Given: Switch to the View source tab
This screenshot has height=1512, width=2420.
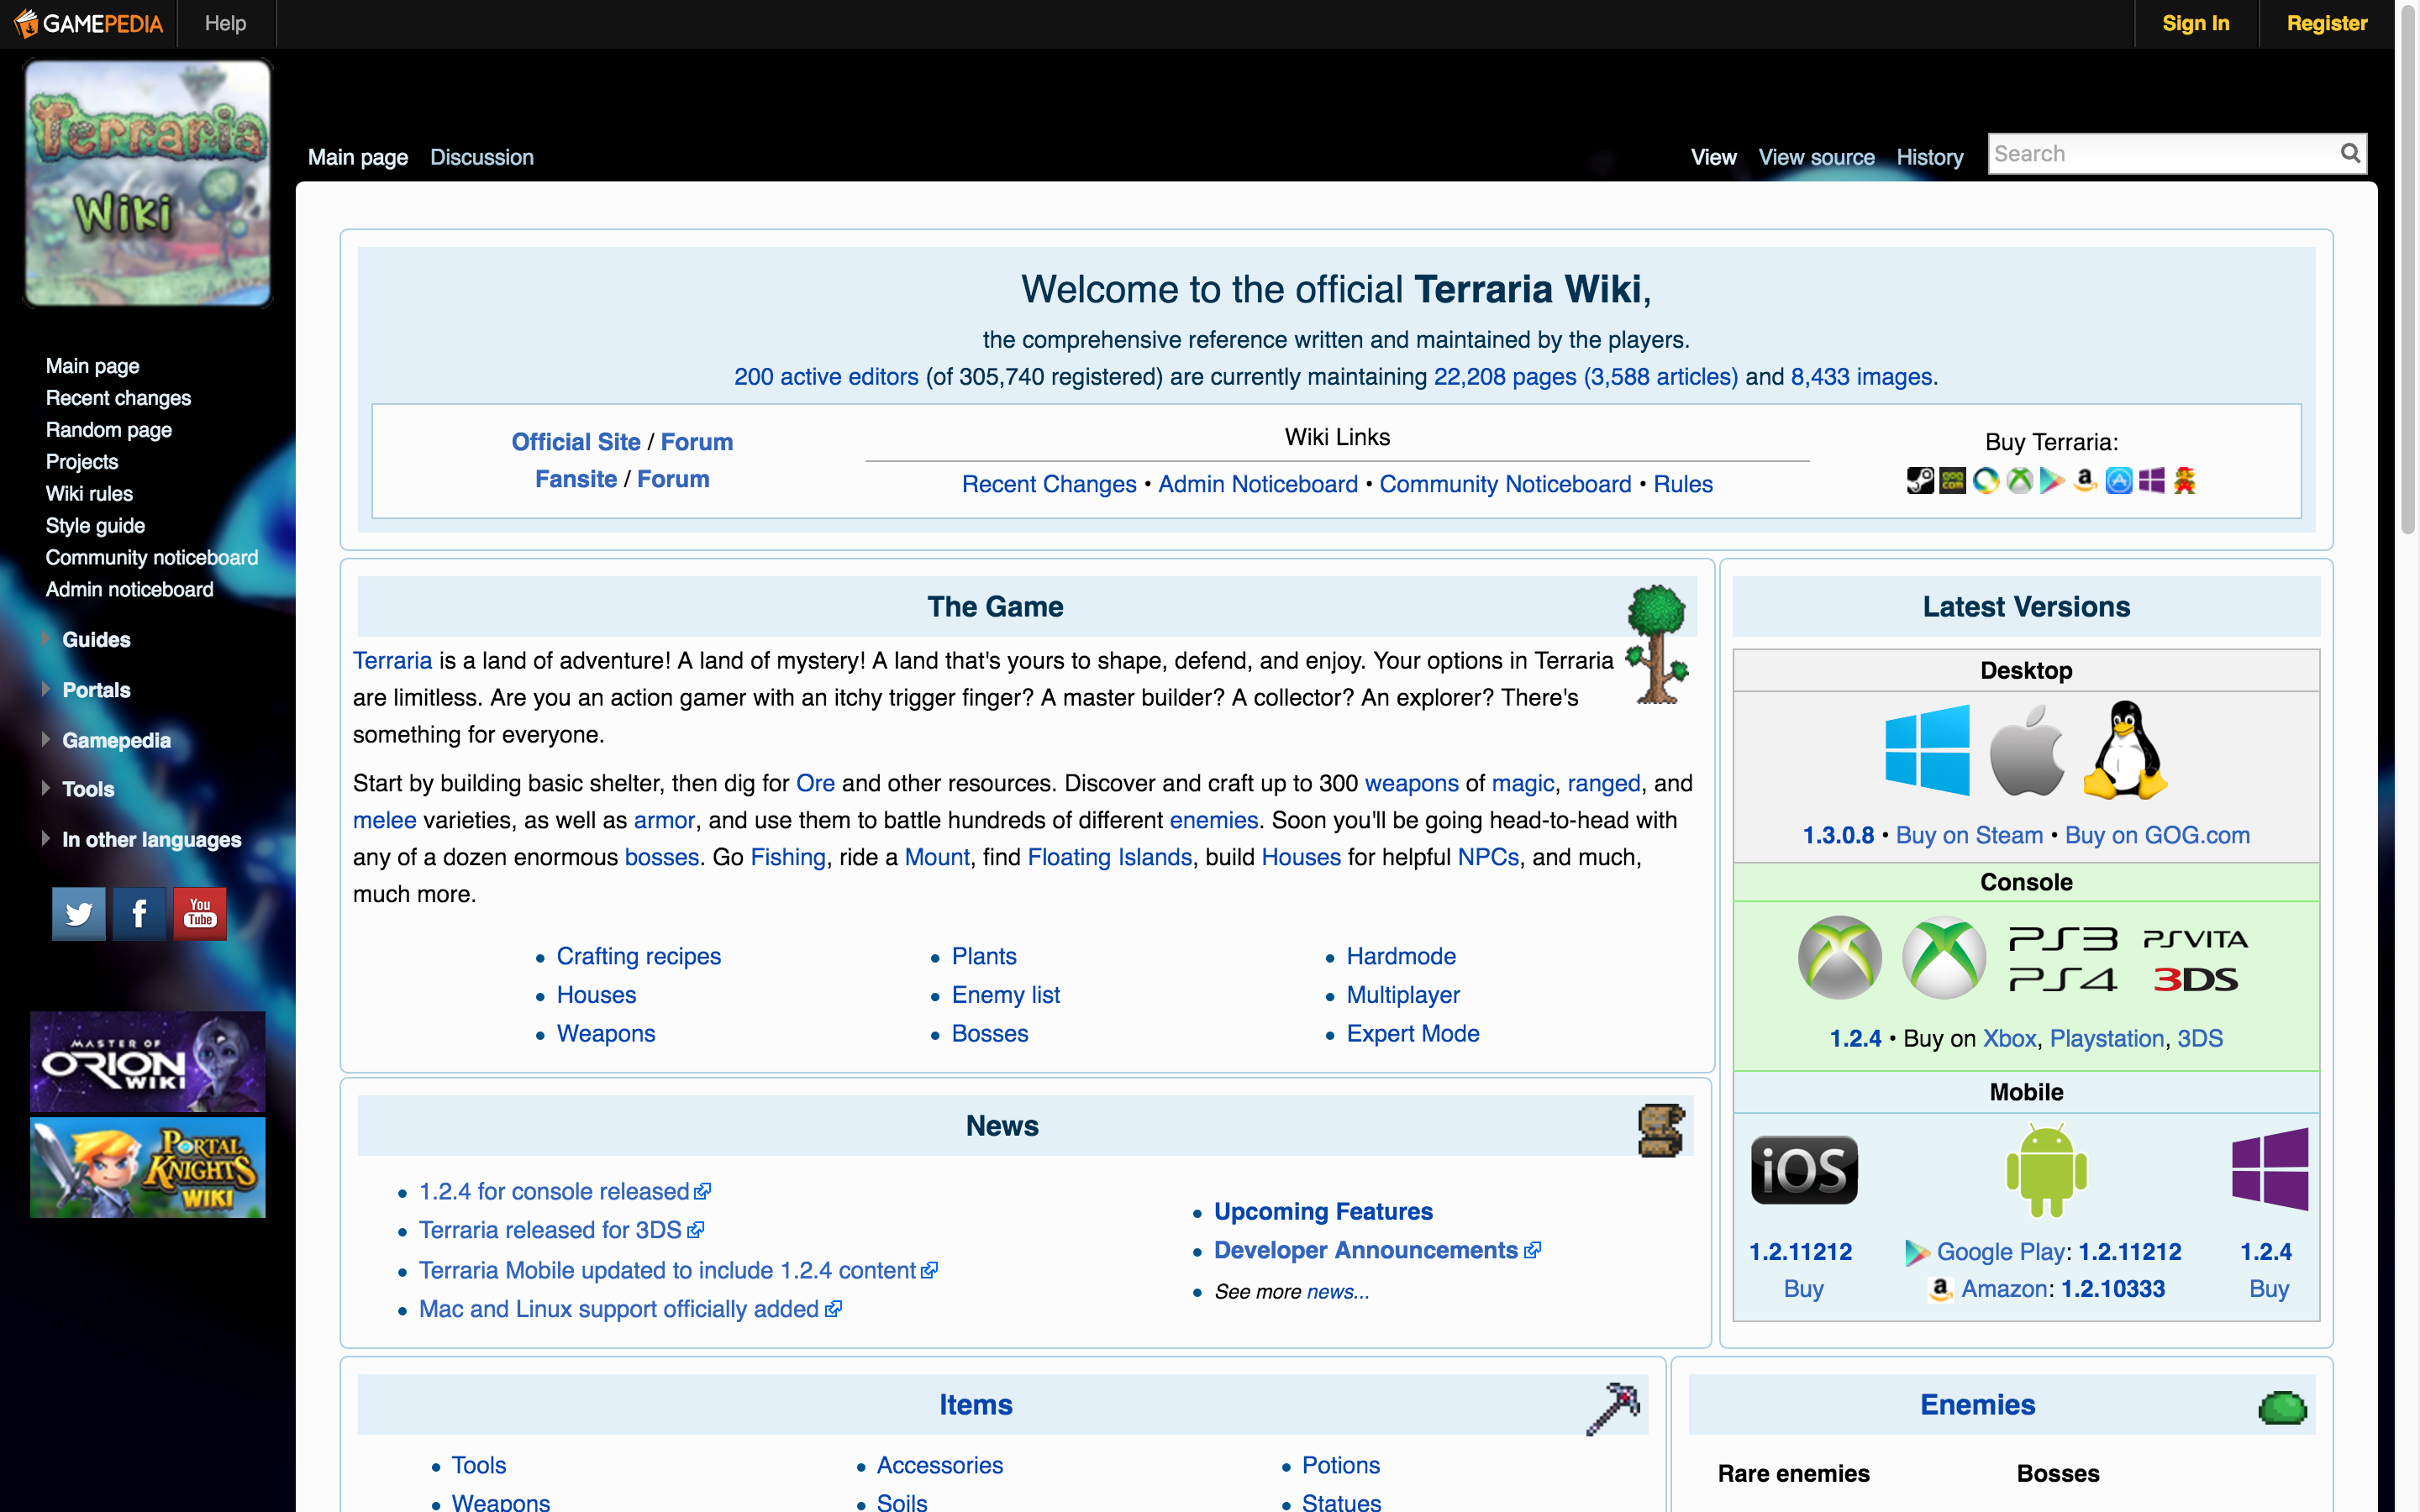Looking at the screenshot, I should (1816, 157).
